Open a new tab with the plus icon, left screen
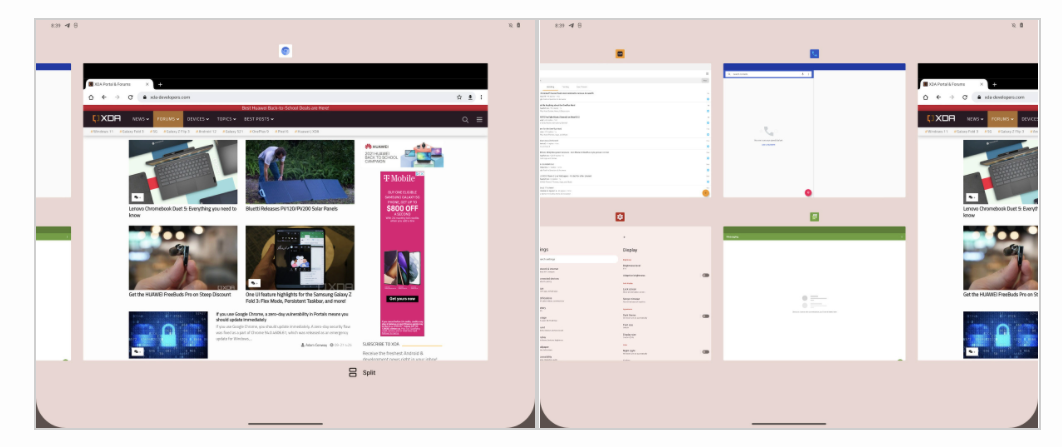The image size is (1062, 447). point(160,85)
